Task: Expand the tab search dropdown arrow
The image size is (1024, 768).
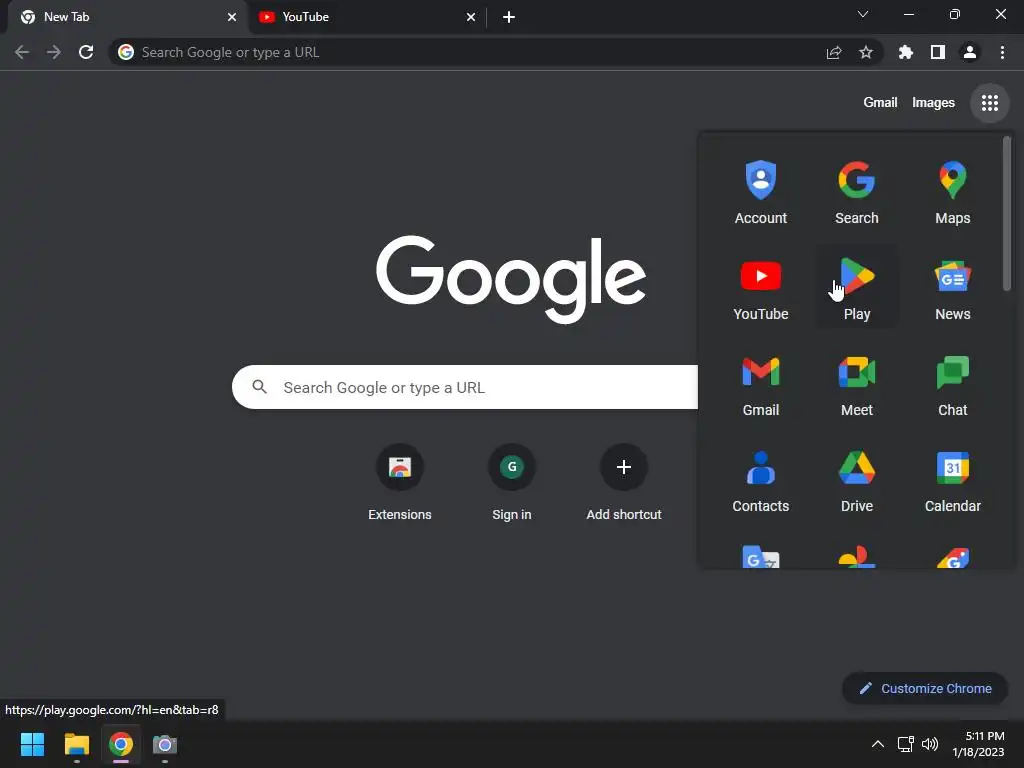Action: click(x=863, y=14)
